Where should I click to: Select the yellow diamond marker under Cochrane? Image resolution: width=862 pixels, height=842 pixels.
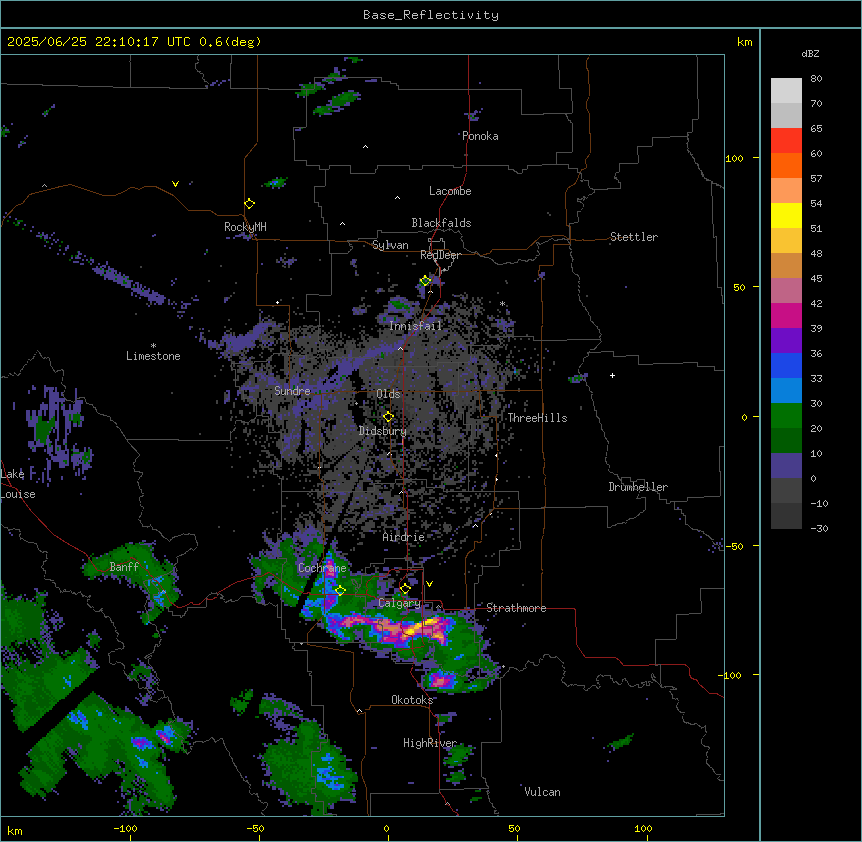(340, 591)
